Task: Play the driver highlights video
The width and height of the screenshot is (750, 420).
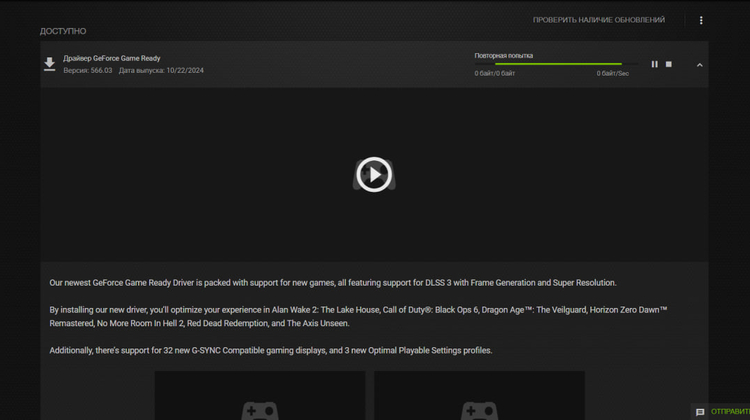Action: point(374,175)
